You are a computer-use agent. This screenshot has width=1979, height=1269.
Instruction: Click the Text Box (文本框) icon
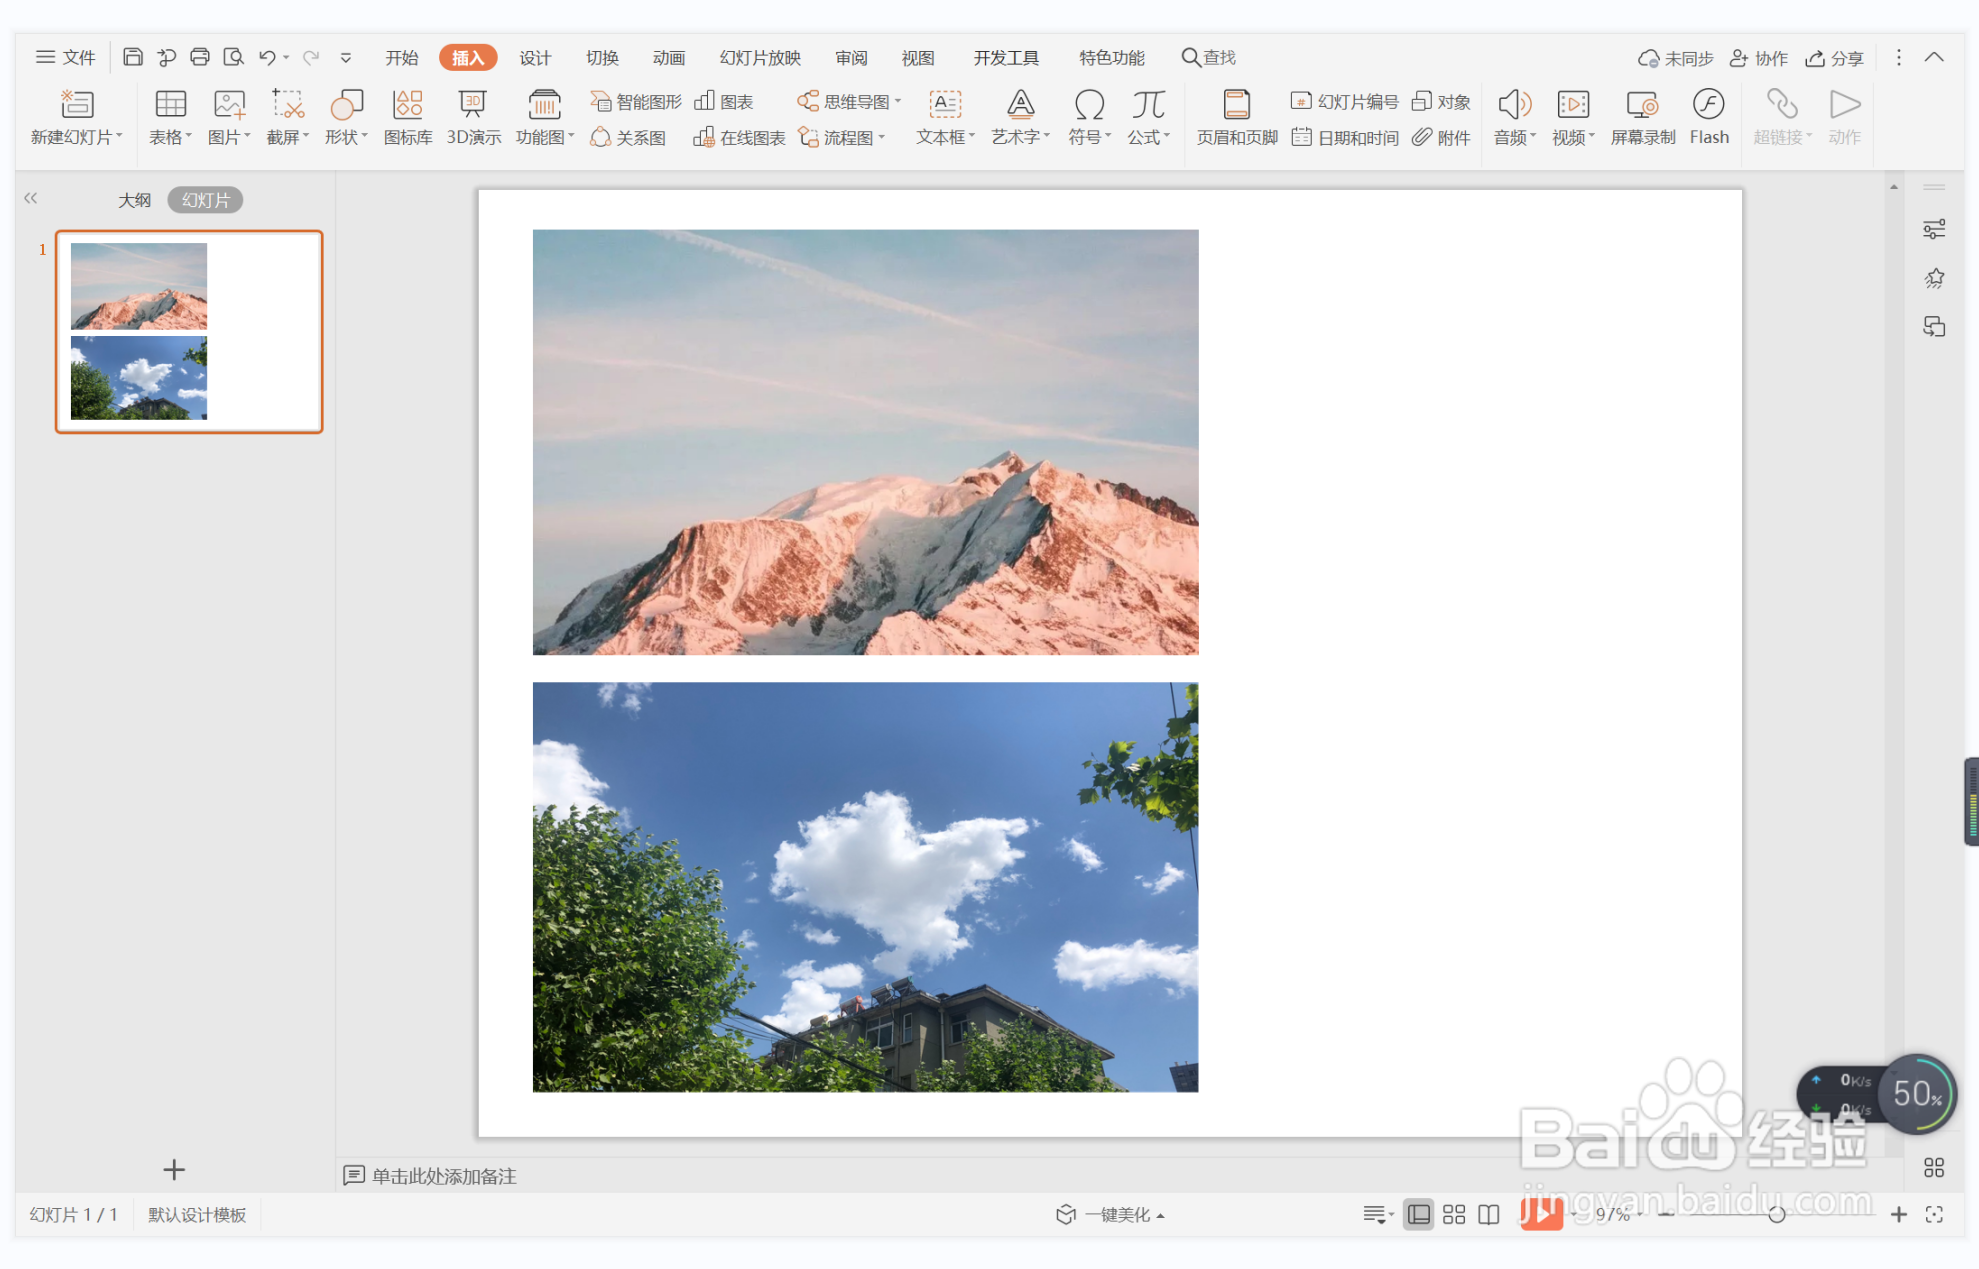click(x=944, y=105)
